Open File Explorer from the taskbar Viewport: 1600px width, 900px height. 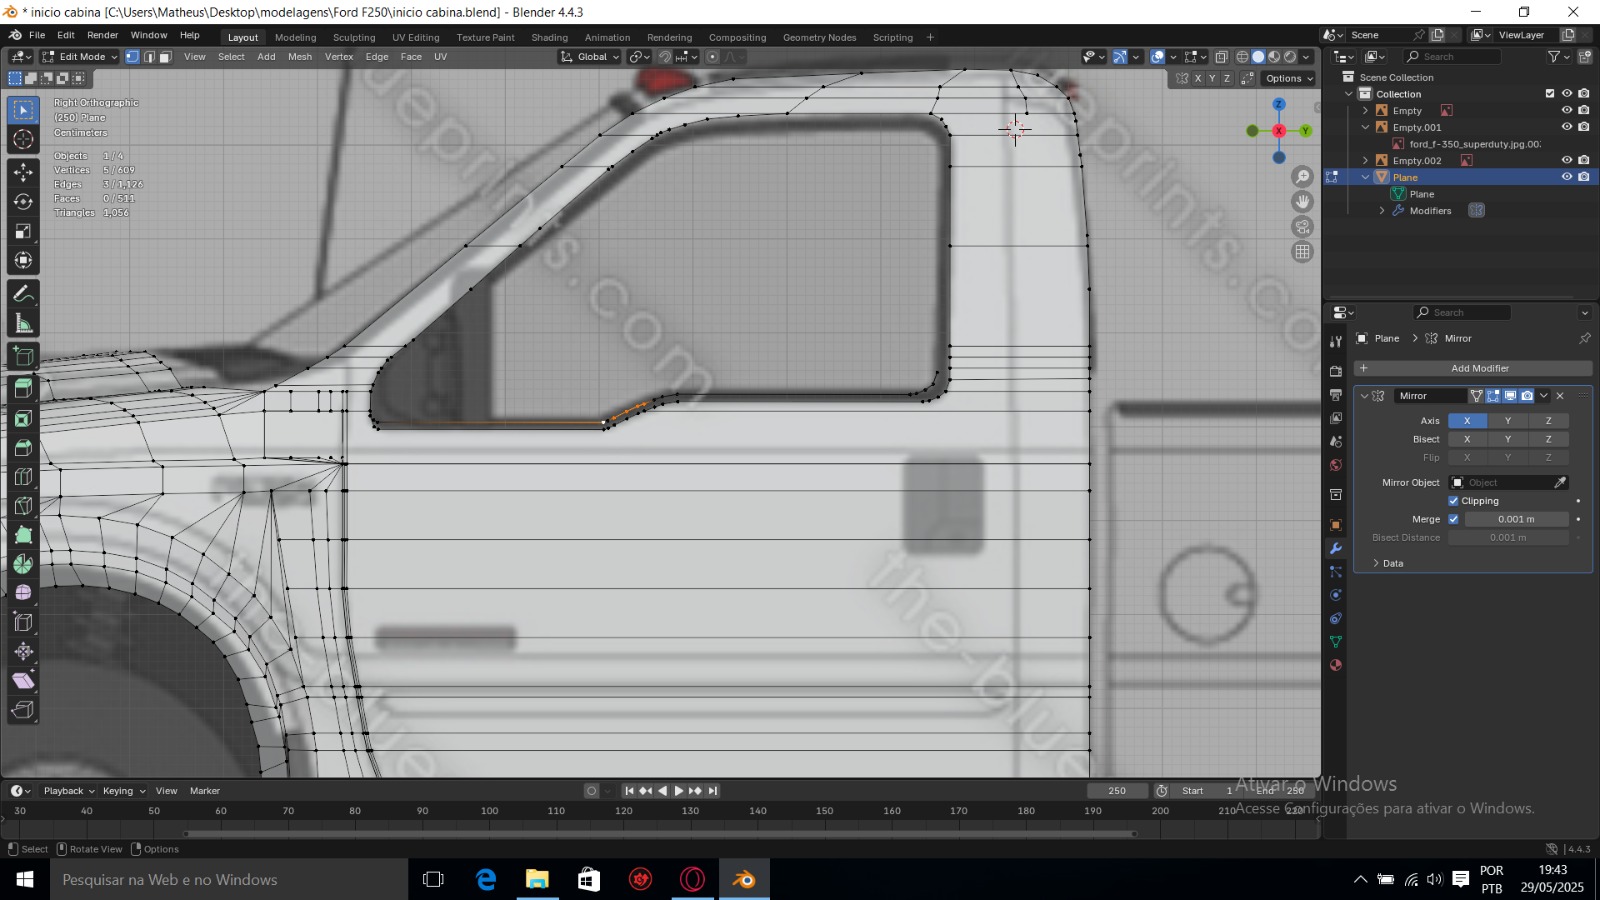(537, 880)
